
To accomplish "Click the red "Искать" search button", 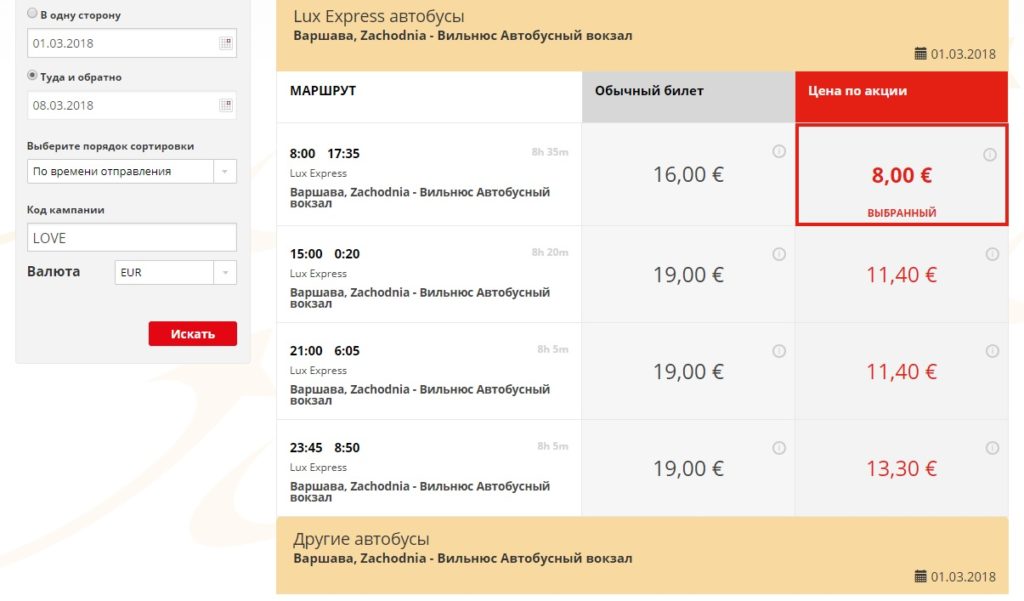I will pos(192,333).
